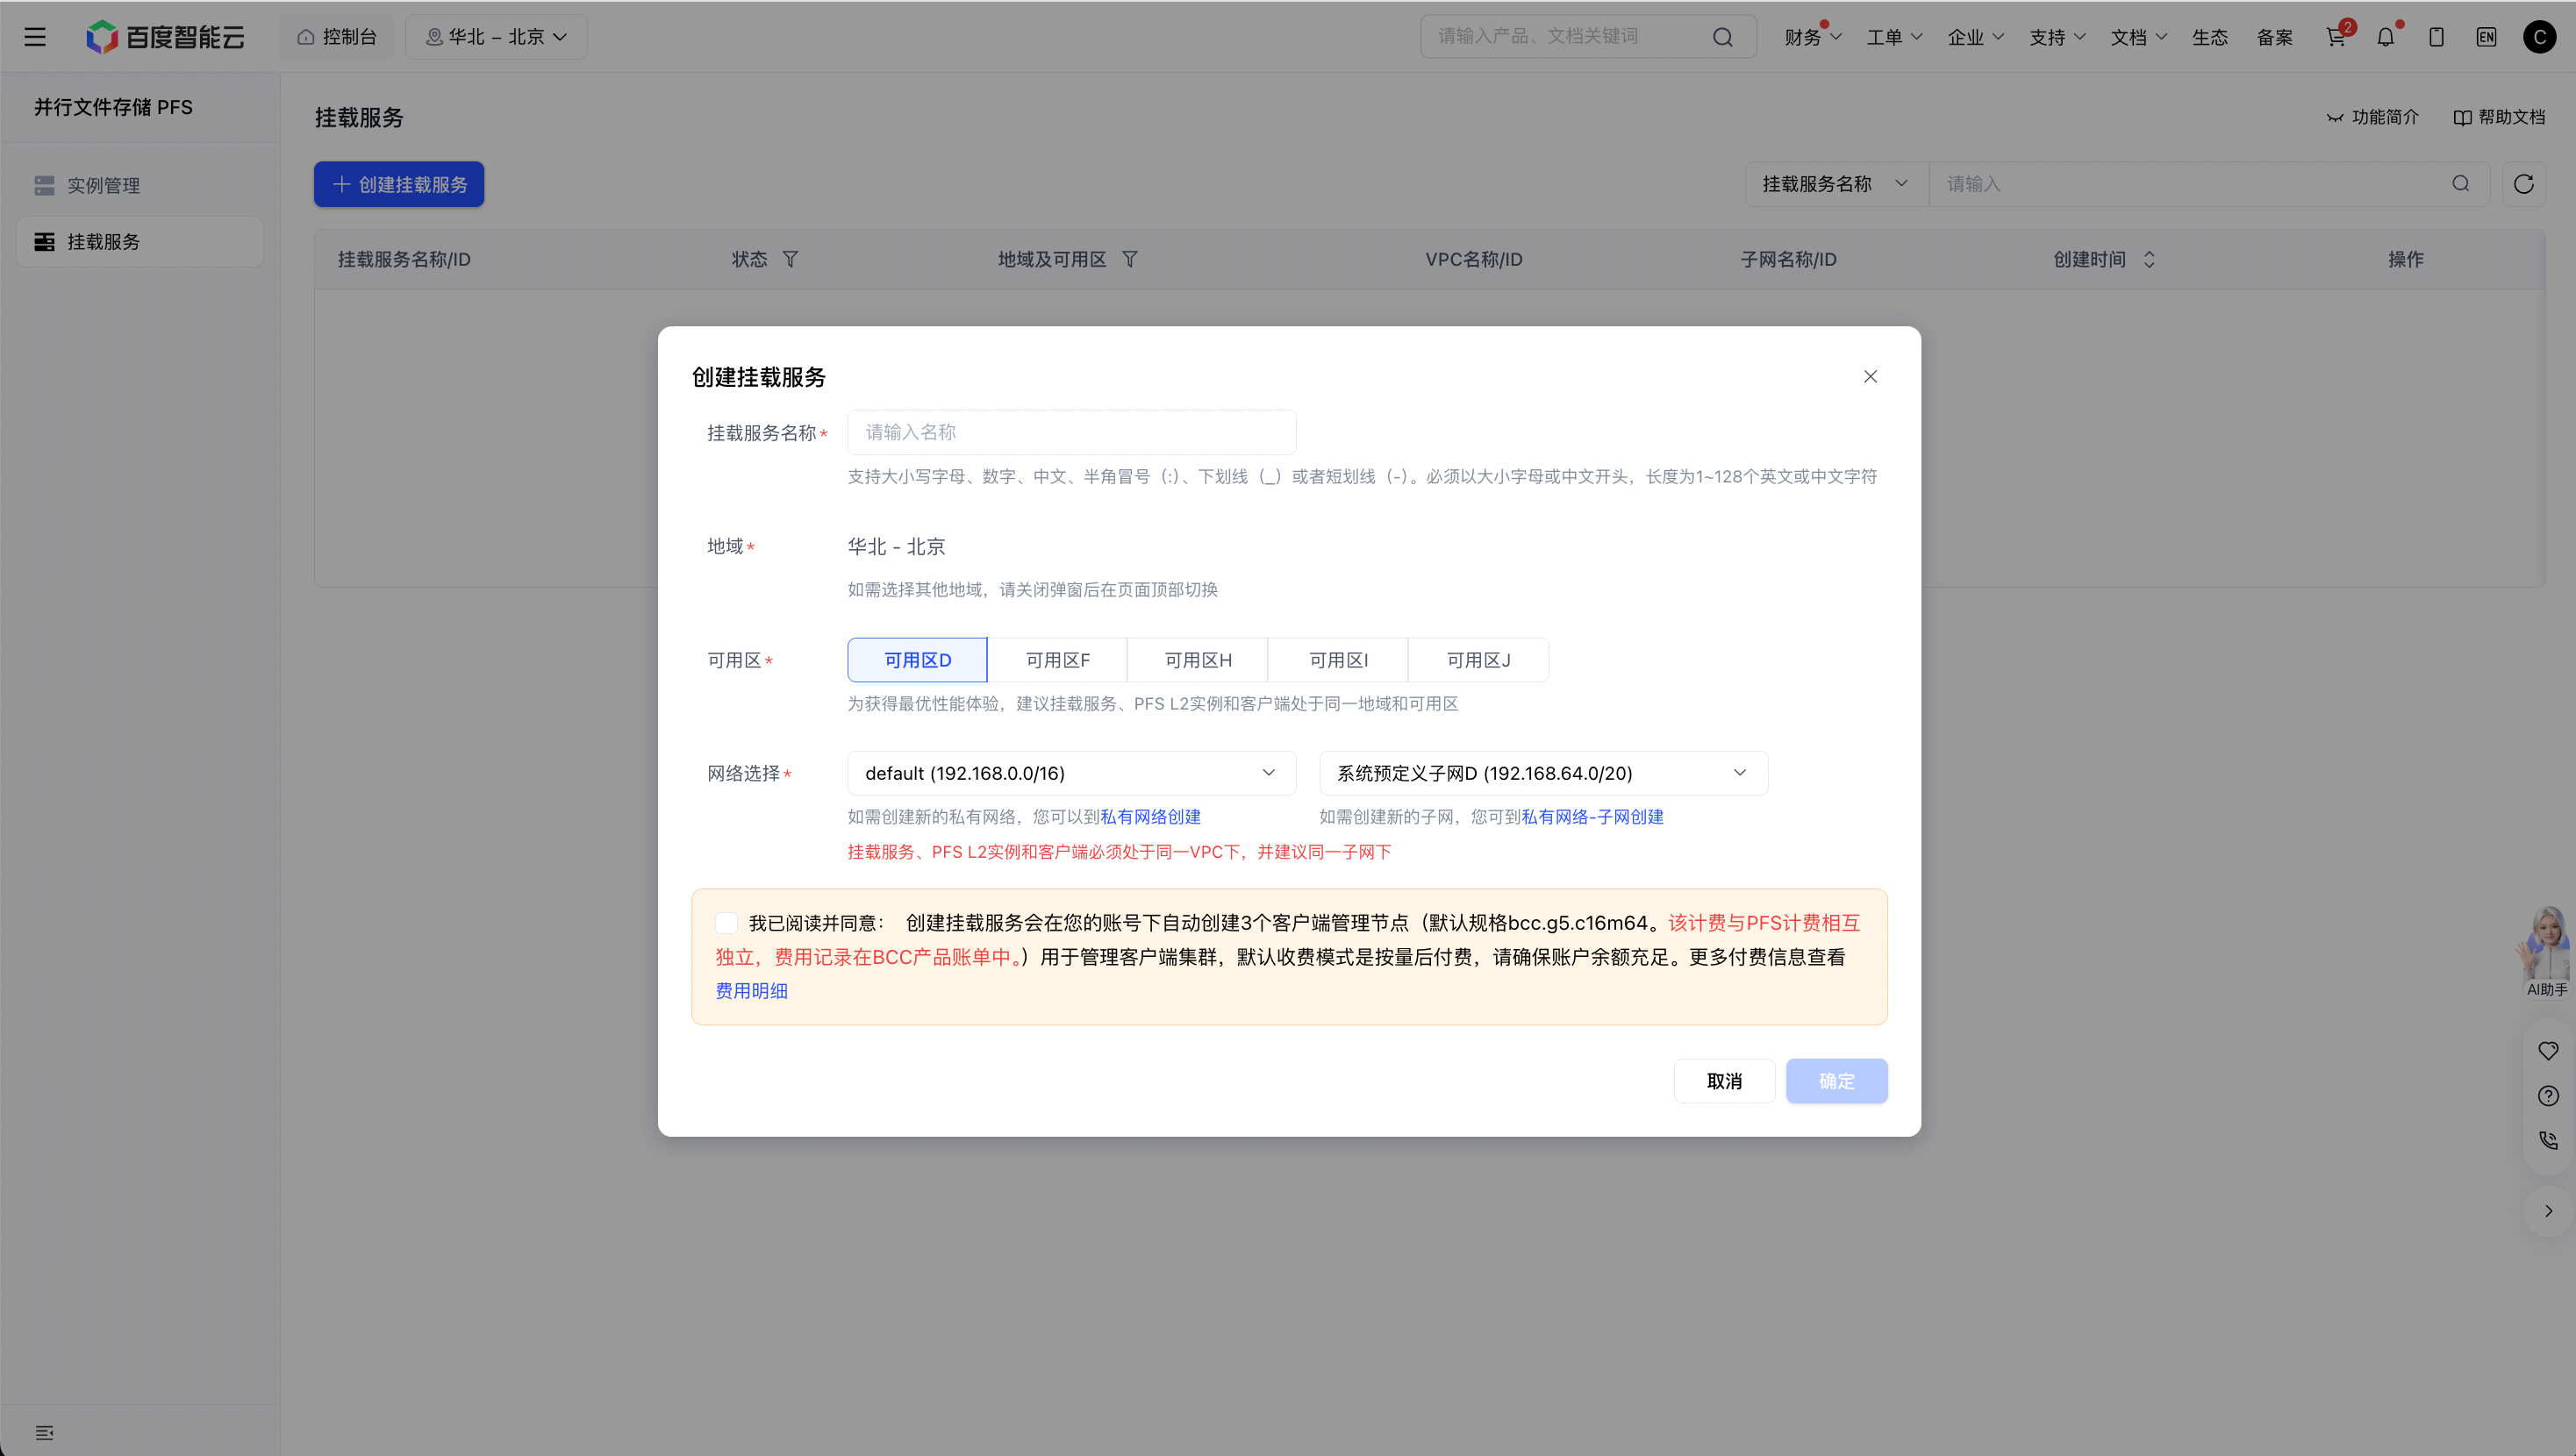
Task: Open the AI助手 assistant avatar
Action: click(x=2547, y=950)
